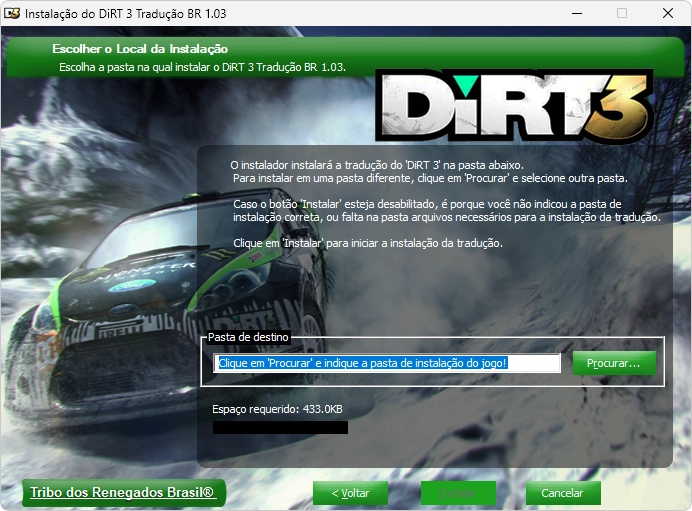The image size is (692, 511).
Task: Click the destination folder path field
Action: click(387, 363)
